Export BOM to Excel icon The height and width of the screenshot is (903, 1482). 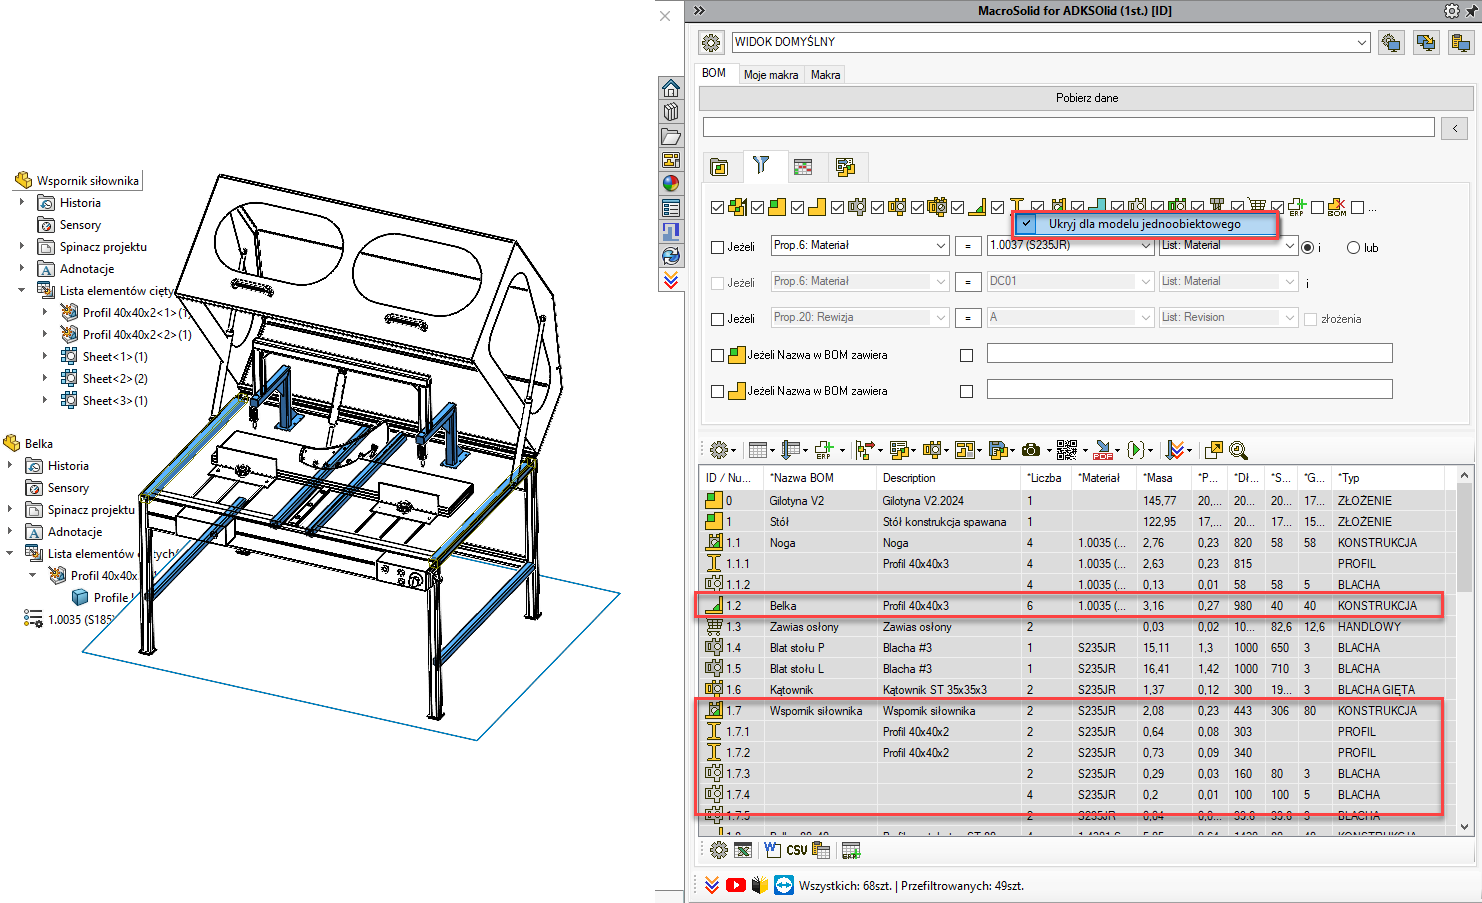pos(743,850)
